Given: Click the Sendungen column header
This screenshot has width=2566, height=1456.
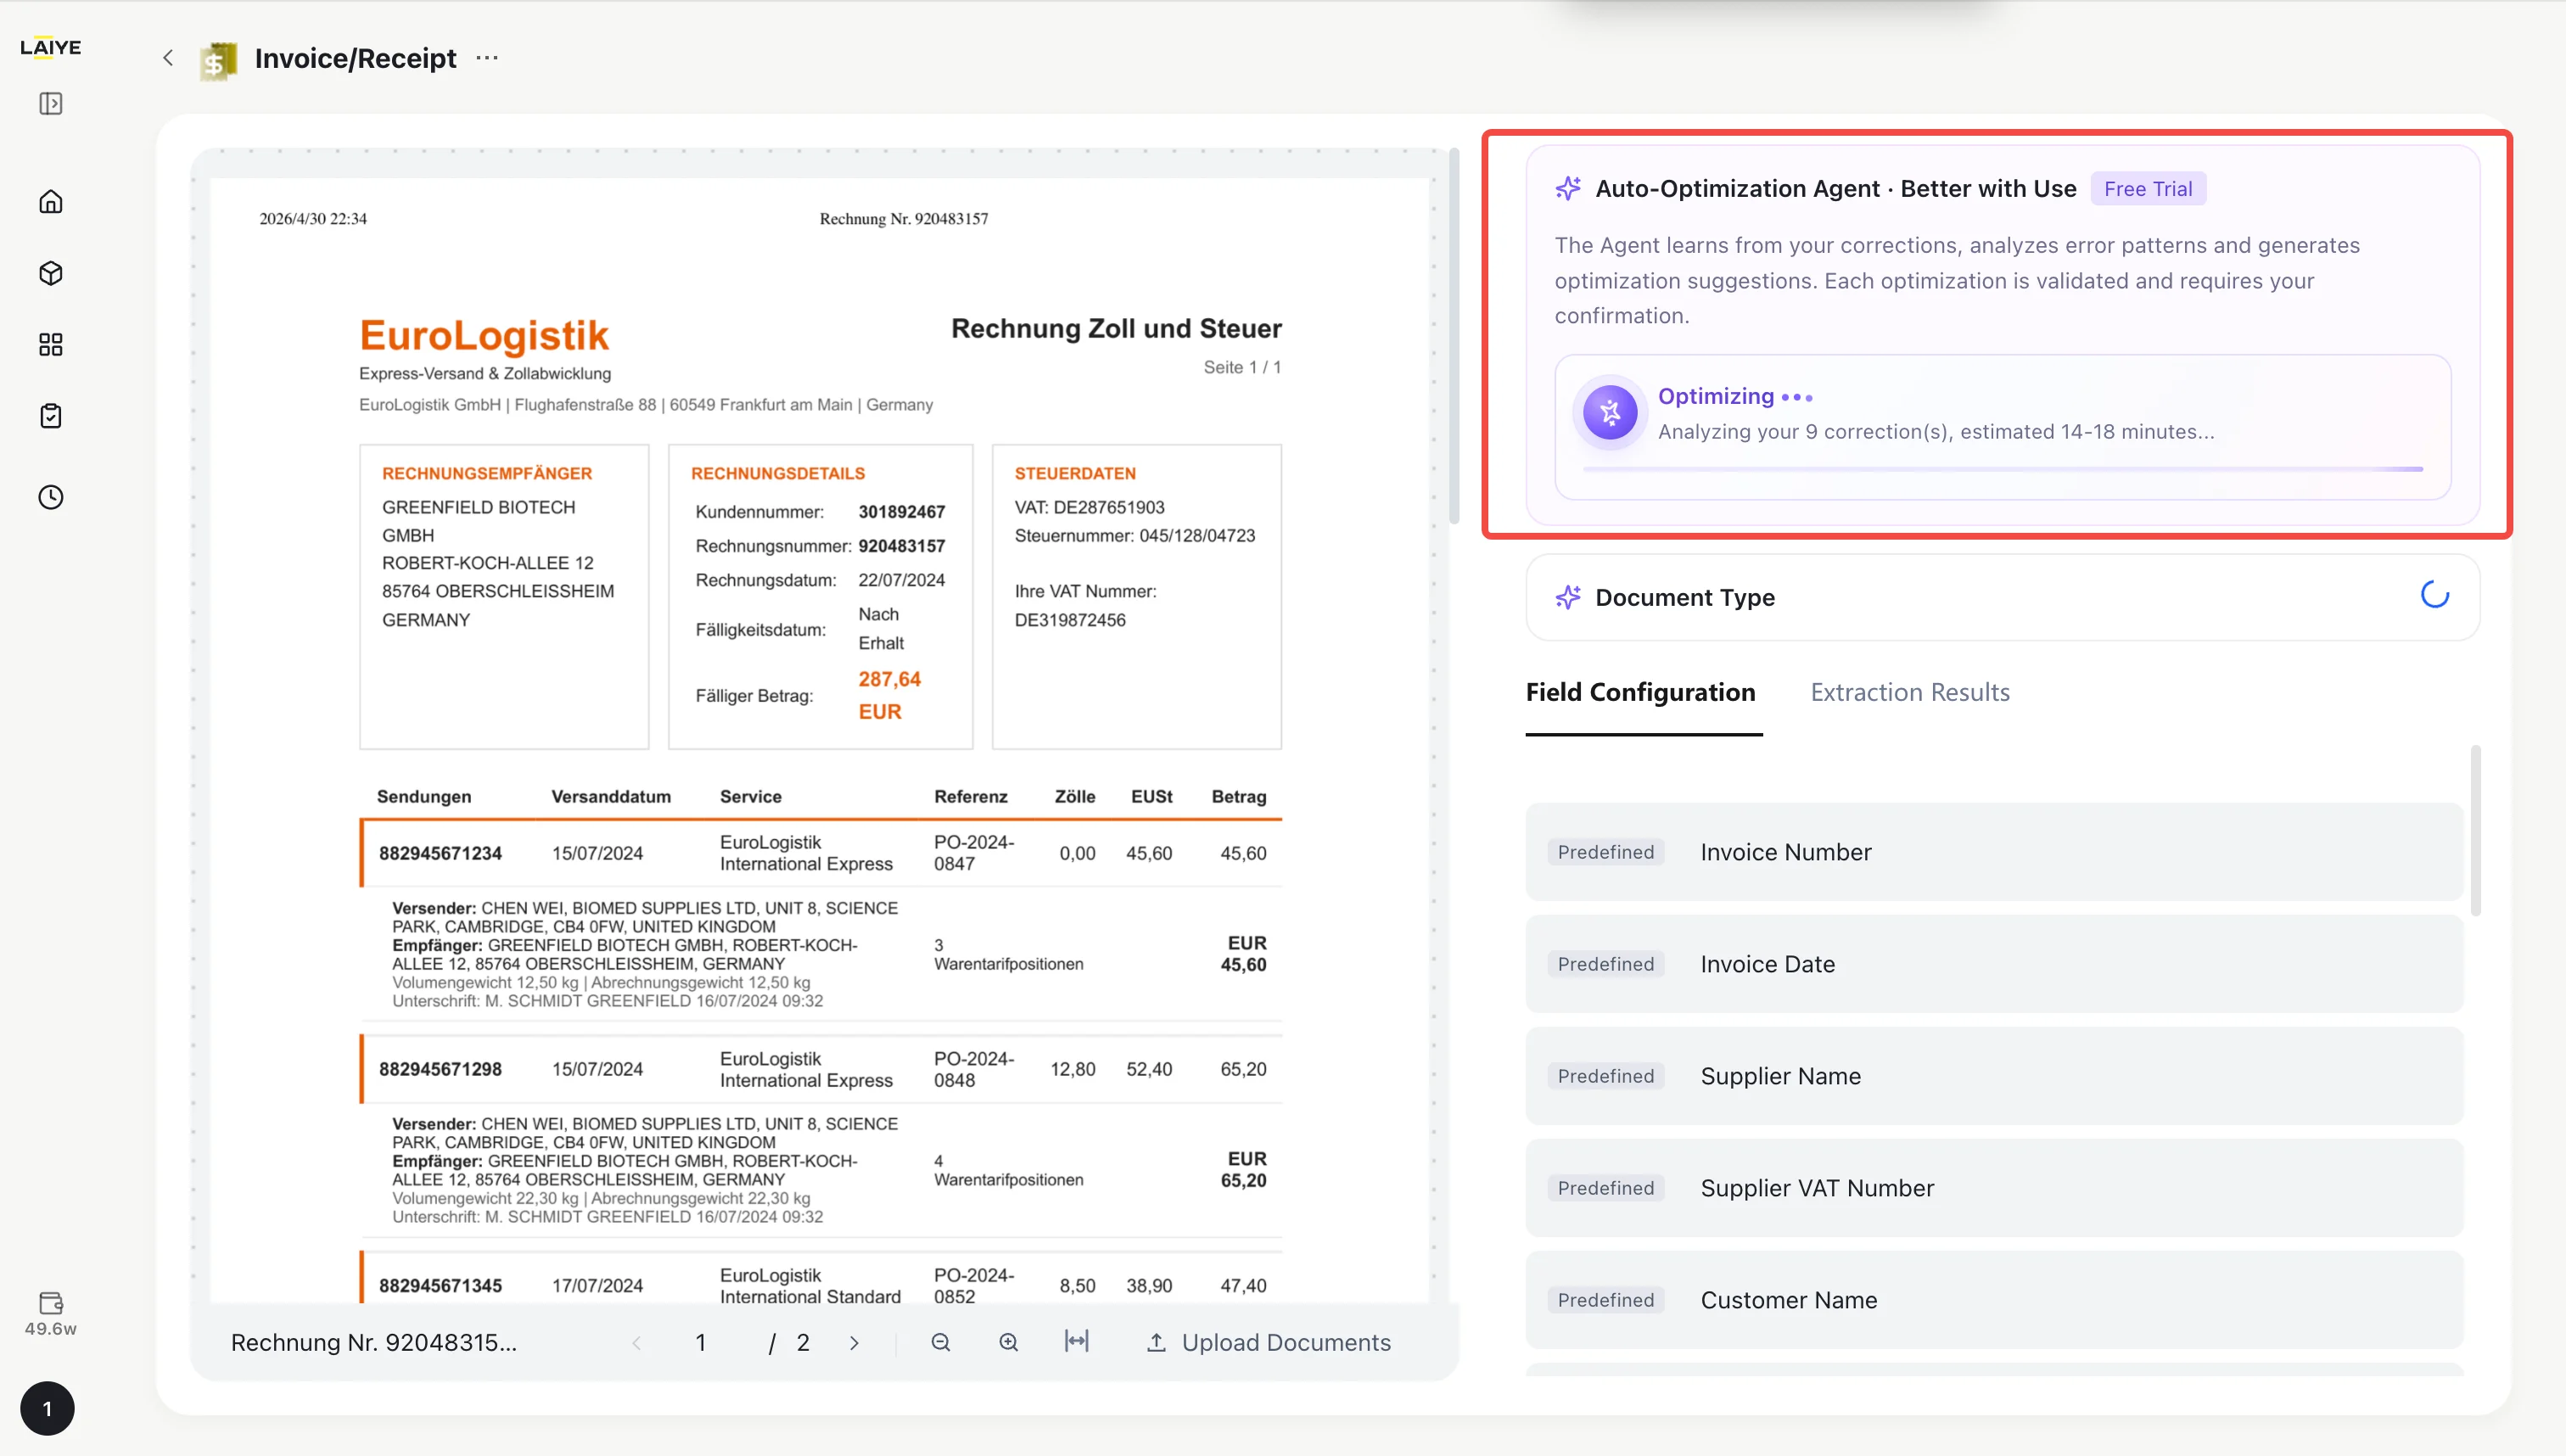Looking at the screenshot, I should (424, 797).
